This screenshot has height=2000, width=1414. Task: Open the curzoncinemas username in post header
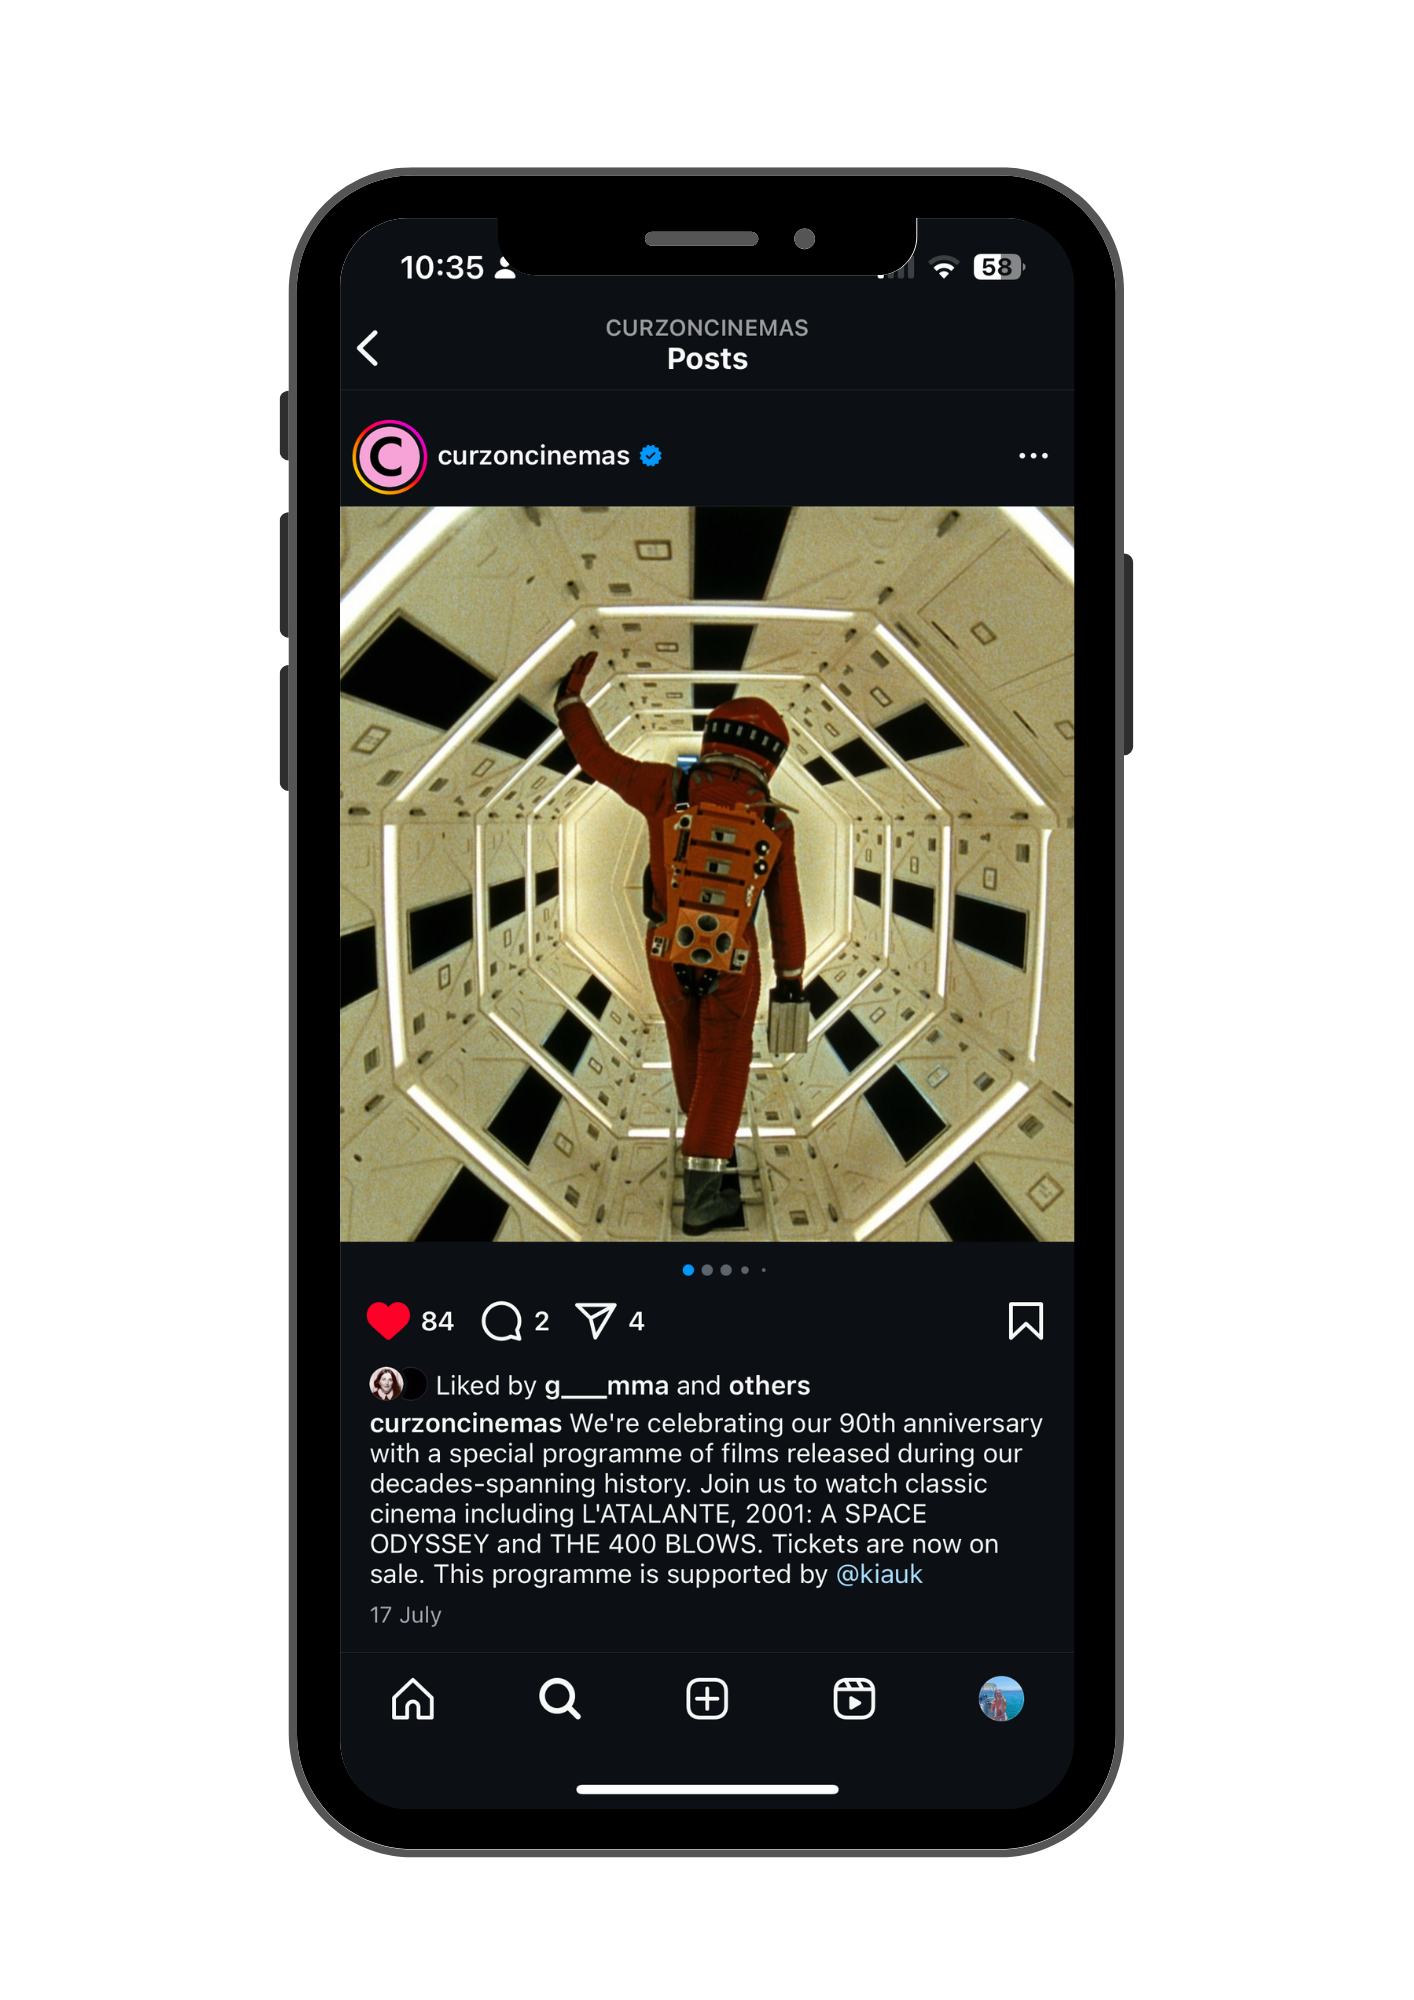534,456
